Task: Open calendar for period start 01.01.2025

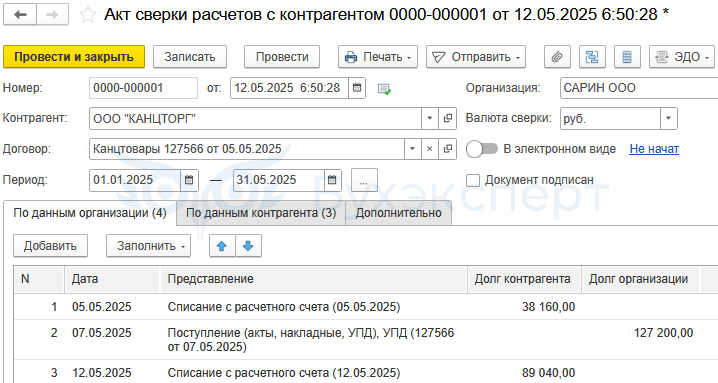Action: click(x=189, y=180)
